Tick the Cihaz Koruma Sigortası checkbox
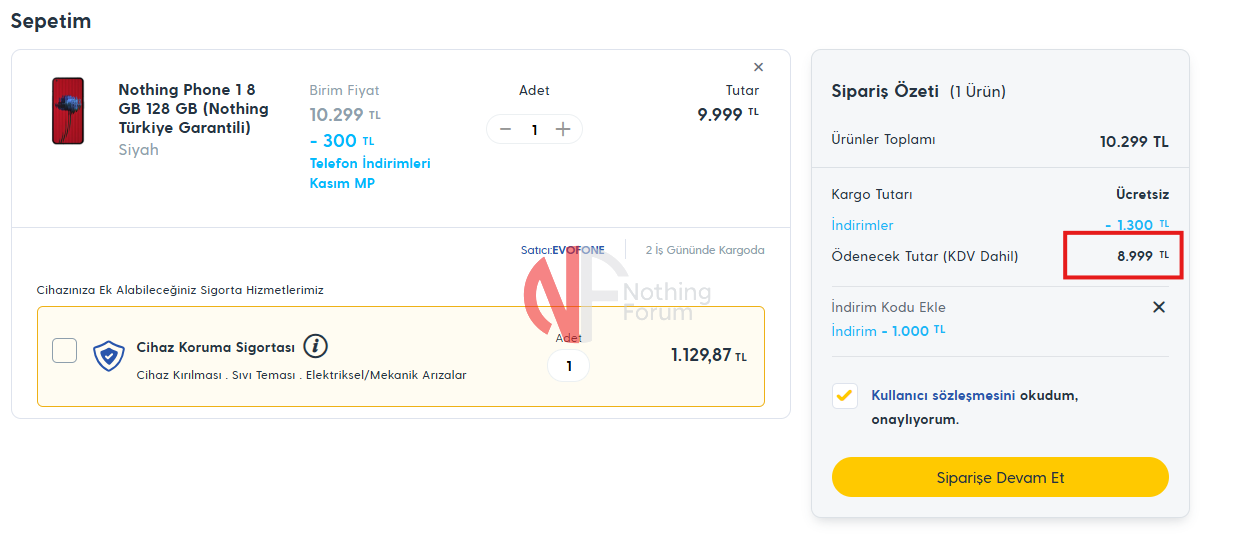 click(65, 351)
